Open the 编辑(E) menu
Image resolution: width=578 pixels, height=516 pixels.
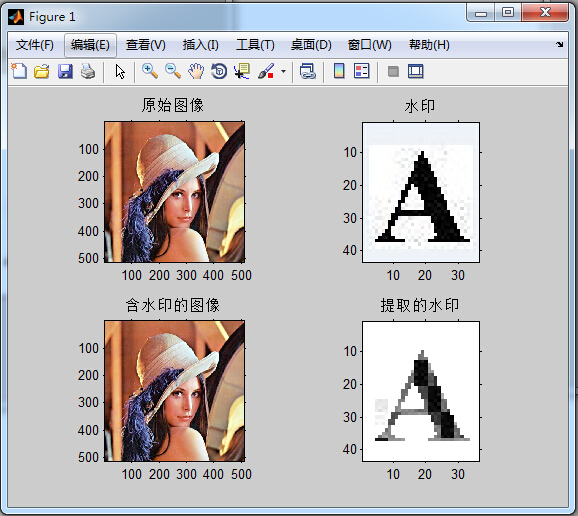tap(90, 45)
